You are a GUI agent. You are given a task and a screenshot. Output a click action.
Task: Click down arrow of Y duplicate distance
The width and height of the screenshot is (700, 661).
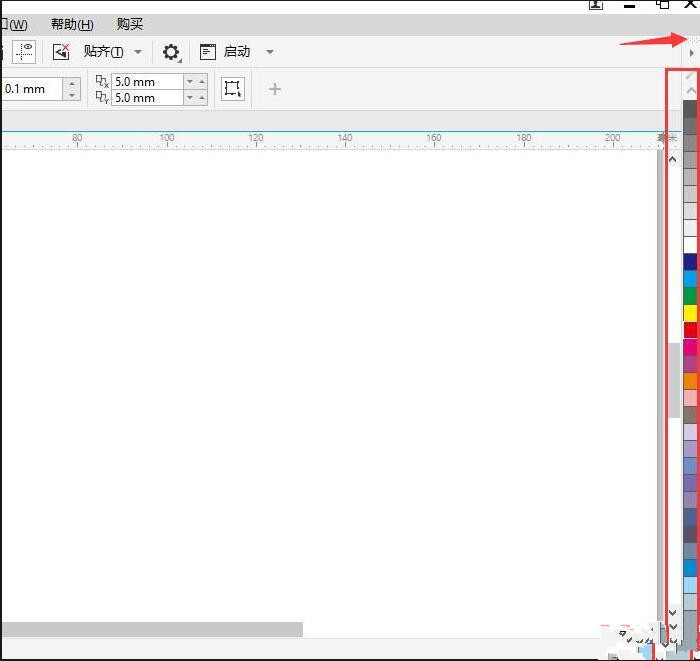click(x=190, y=97)
